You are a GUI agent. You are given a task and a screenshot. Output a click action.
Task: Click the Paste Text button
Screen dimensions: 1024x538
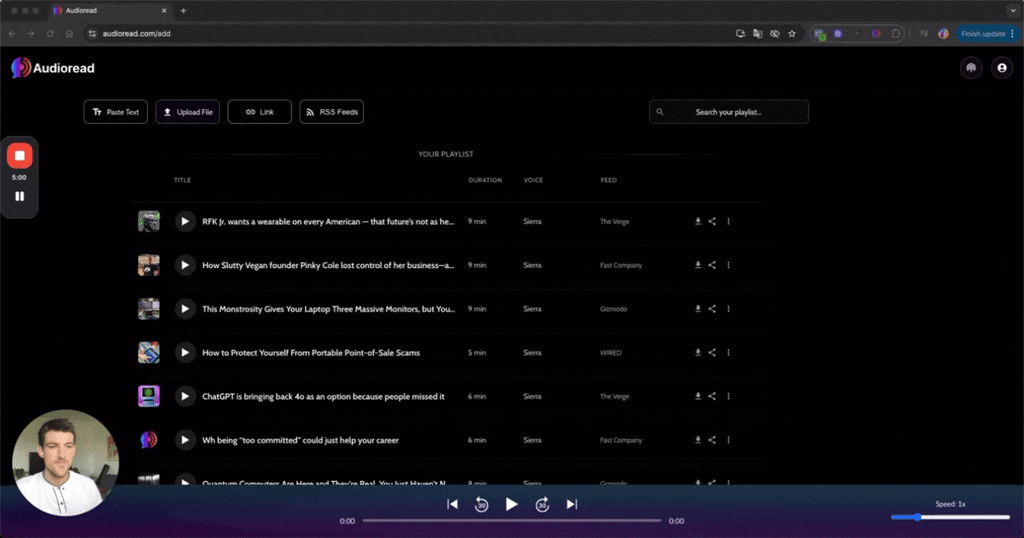(x=116, y=112)
